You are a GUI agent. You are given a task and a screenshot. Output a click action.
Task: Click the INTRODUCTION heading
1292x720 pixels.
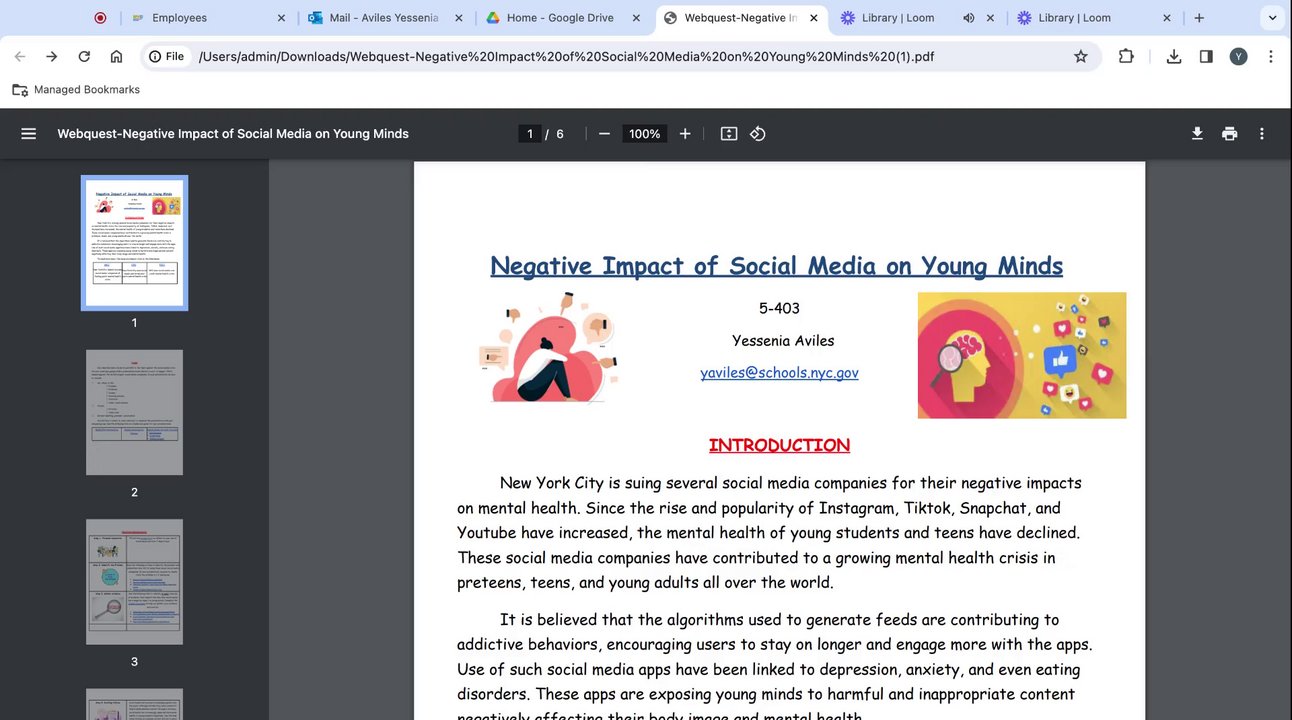pyautogui.click(x=779, y=445)
